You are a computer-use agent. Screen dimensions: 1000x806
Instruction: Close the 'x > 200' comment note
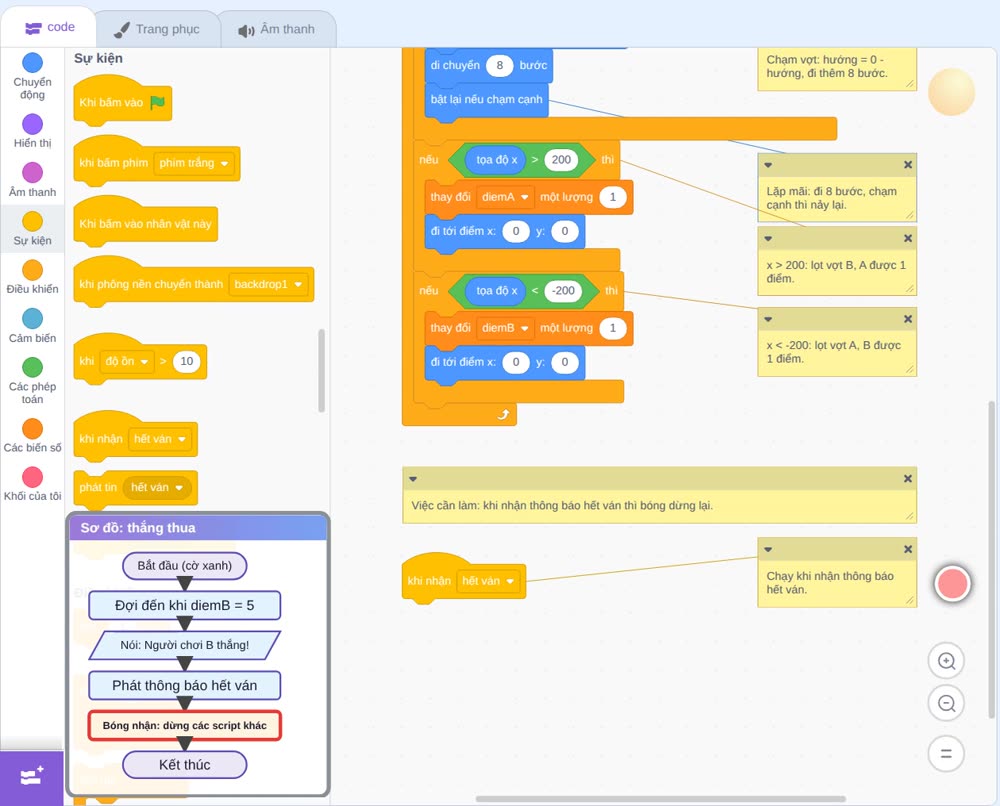tap(908, 238)
